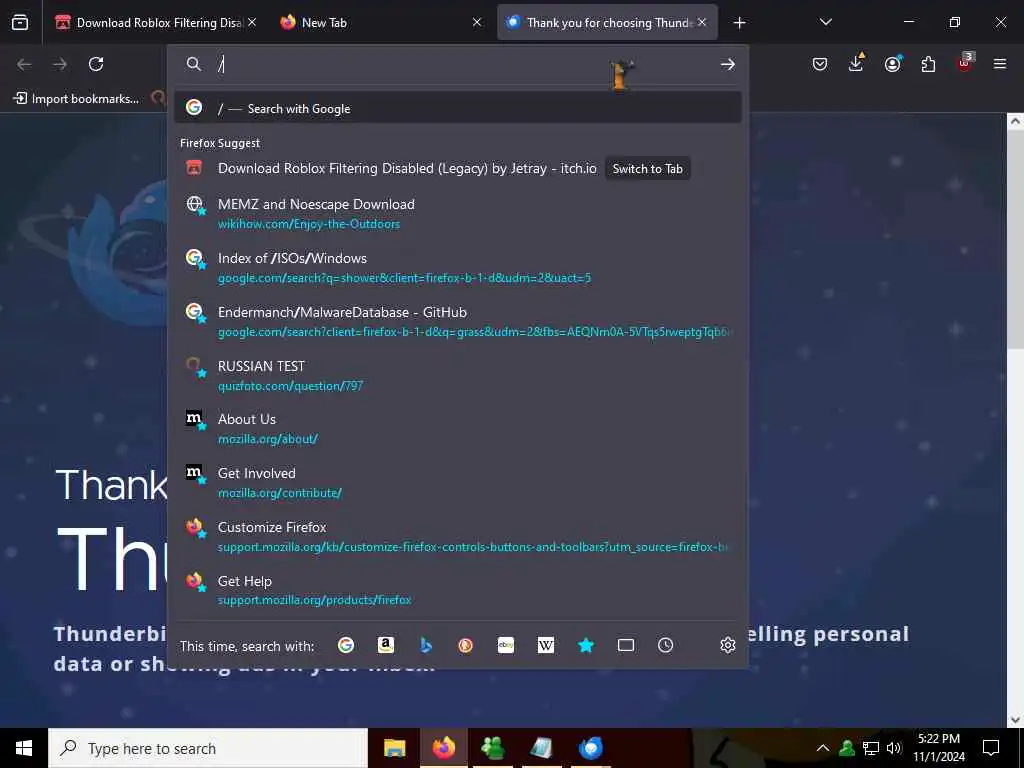Viewport: 1024px width, 768px height.
Task: Open the green people app on taskbar
Action: 492,748
